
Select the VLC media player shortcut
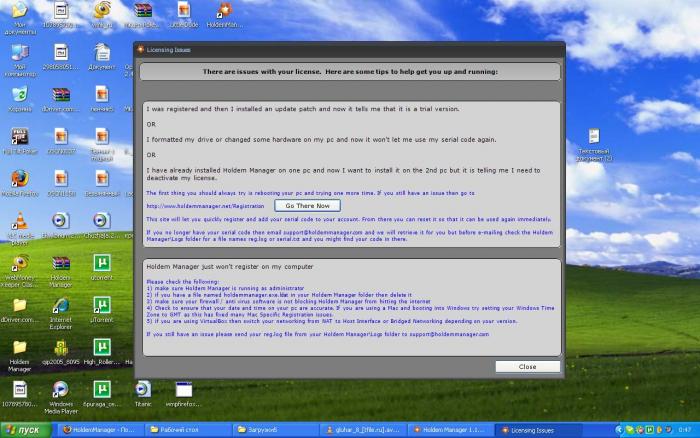[x=20, y=229]
